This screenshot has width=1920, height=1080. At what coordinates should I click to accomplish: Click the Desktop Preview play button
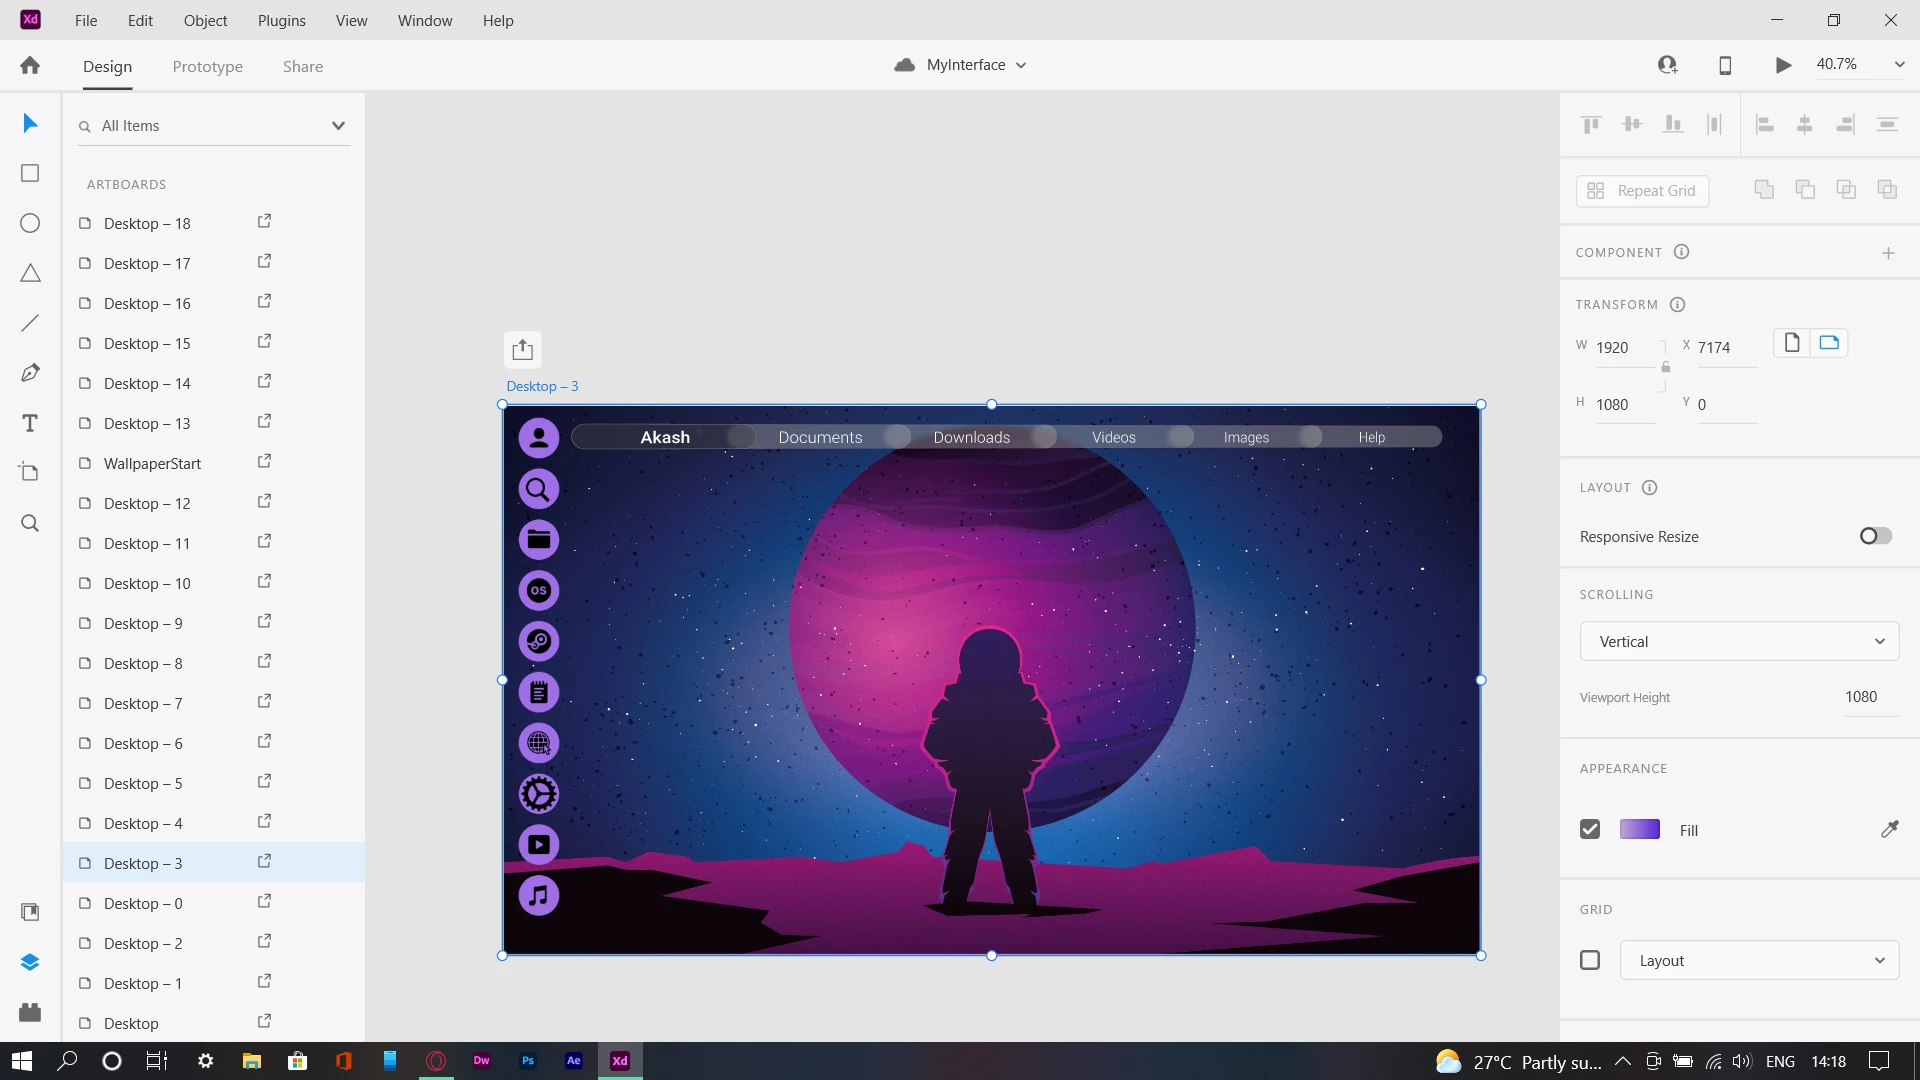pyautogui.click(x=1783, y=65)
